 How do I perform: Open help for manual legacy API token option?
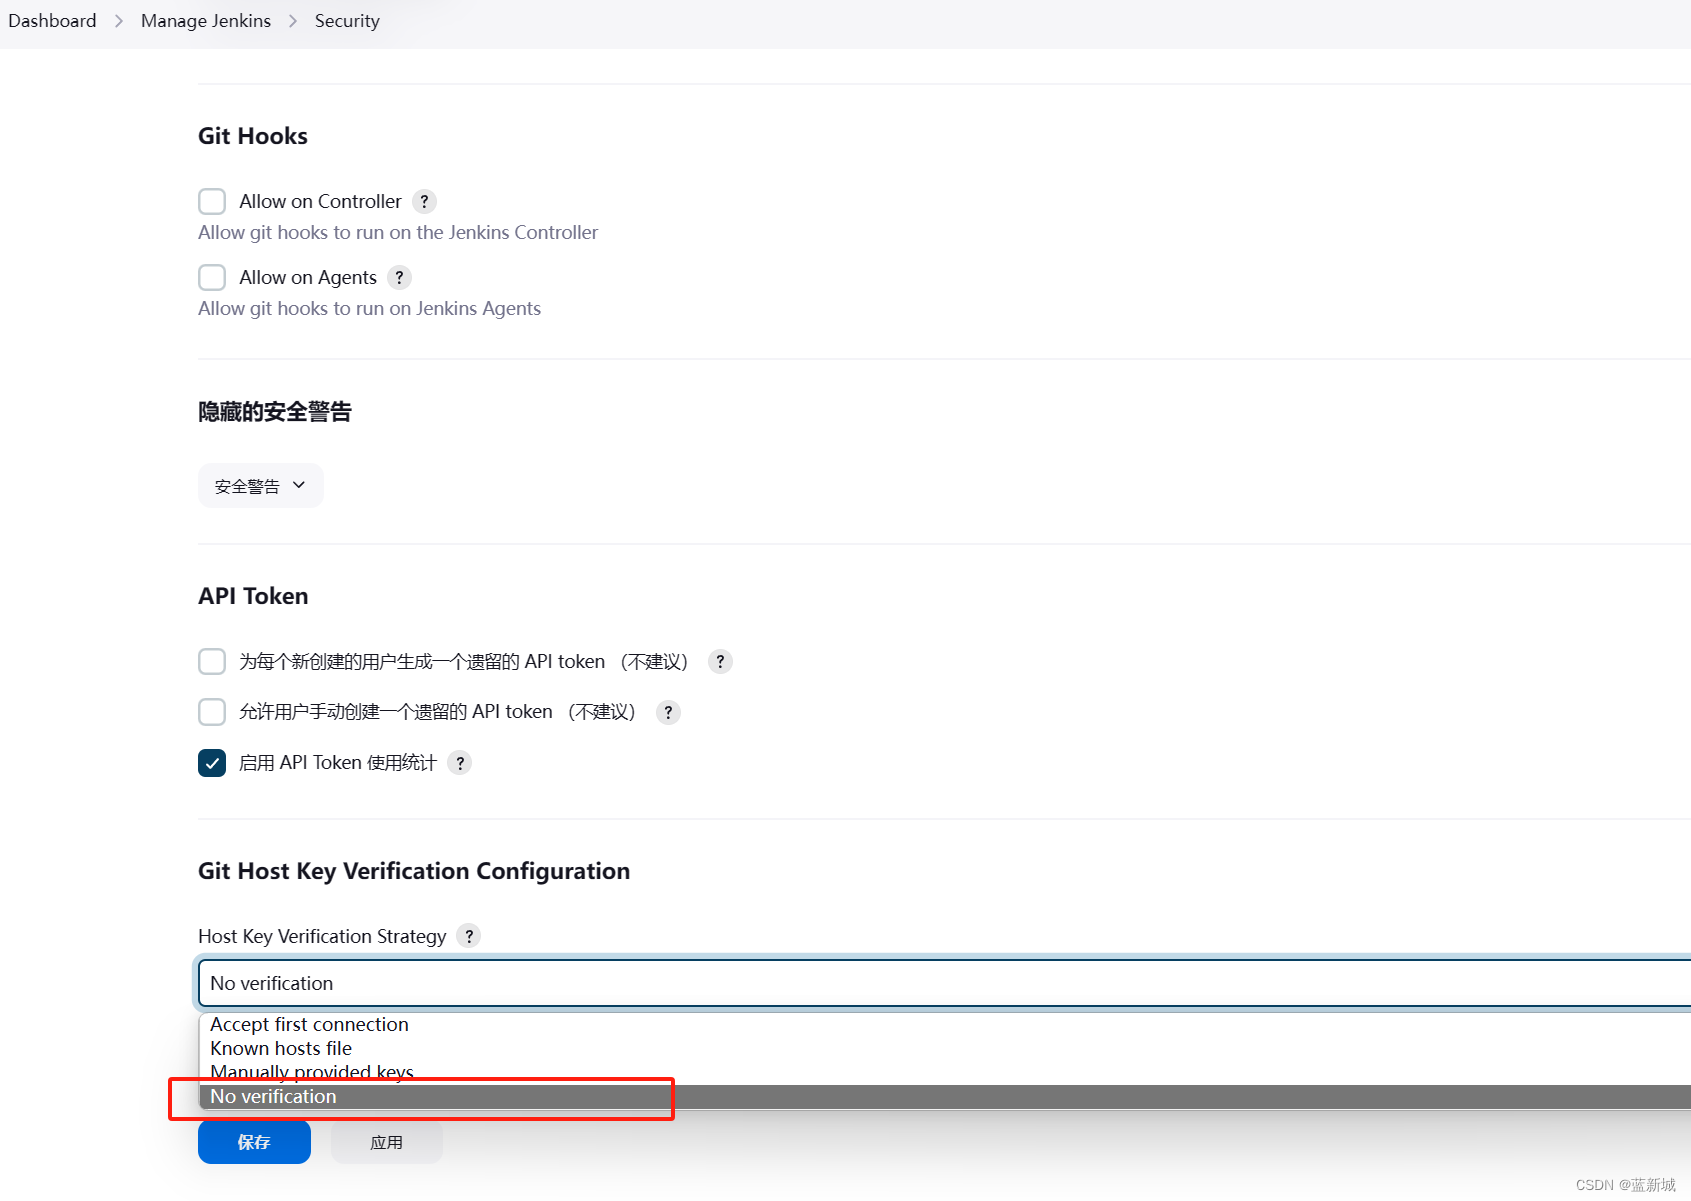(667, 712)
